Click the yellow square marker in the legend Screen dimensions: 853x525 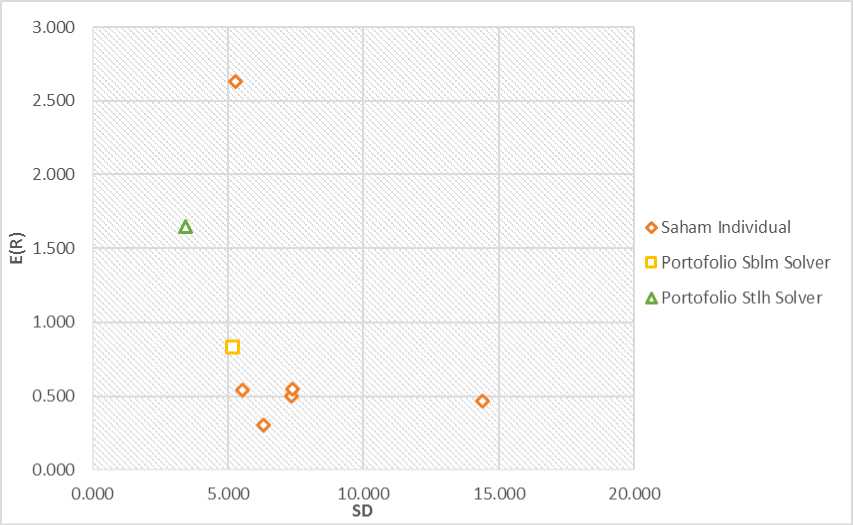[x=651, y=262]
